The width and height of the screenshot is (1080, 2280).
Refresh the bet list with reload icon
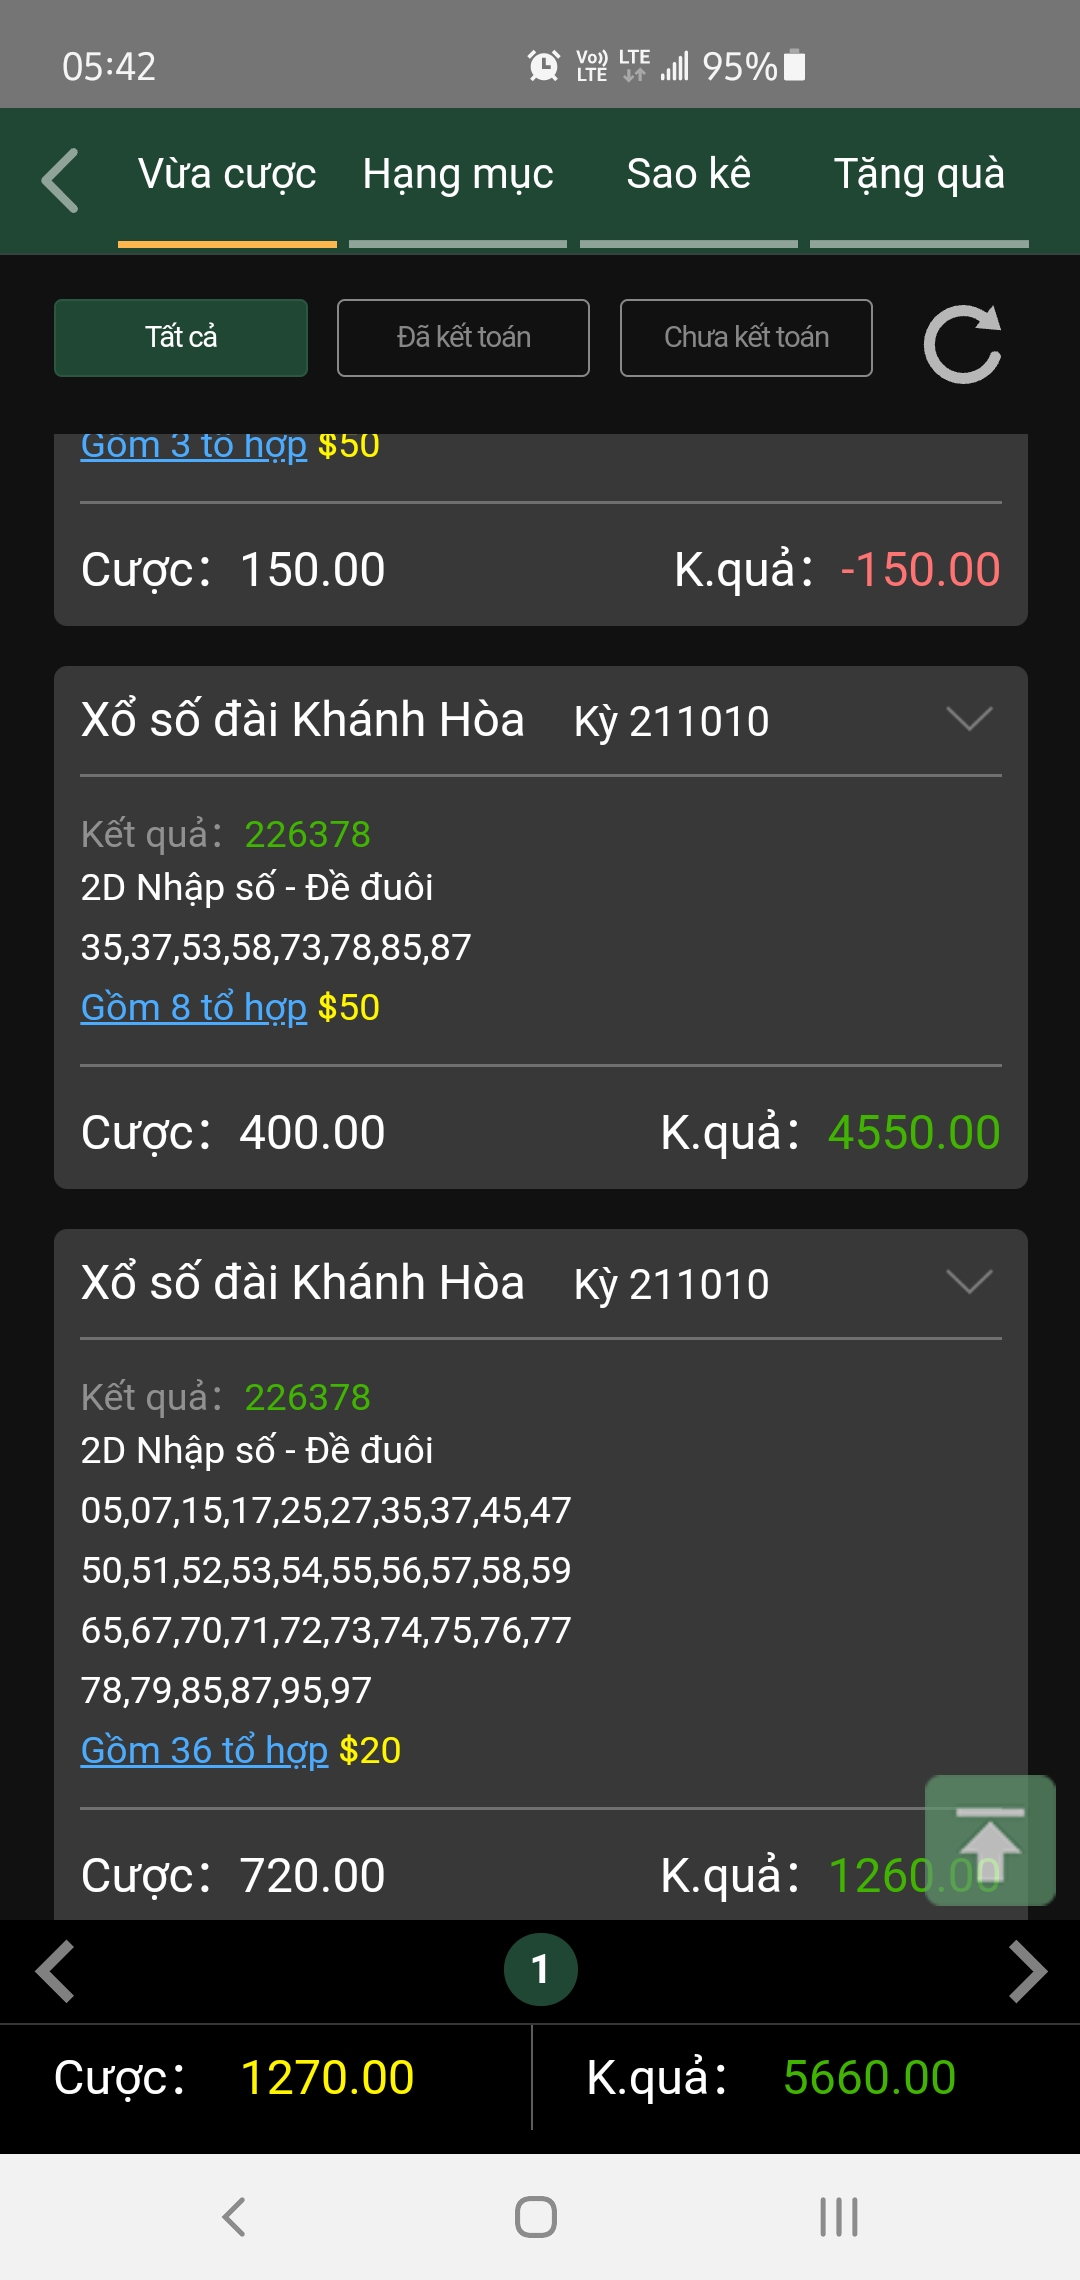(962, 343)
